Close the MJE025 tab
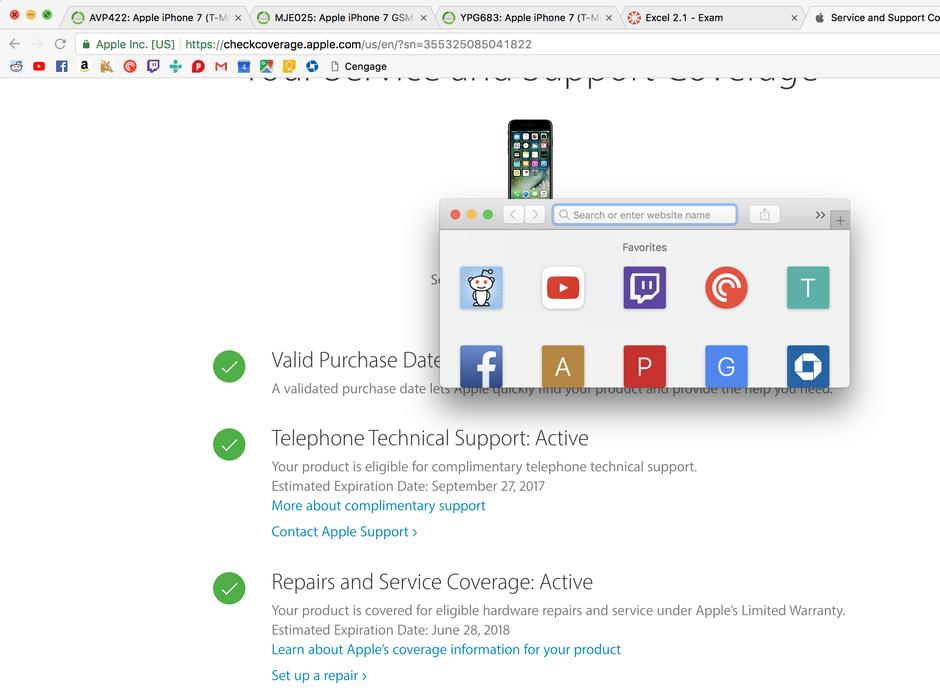 [424, 18]
